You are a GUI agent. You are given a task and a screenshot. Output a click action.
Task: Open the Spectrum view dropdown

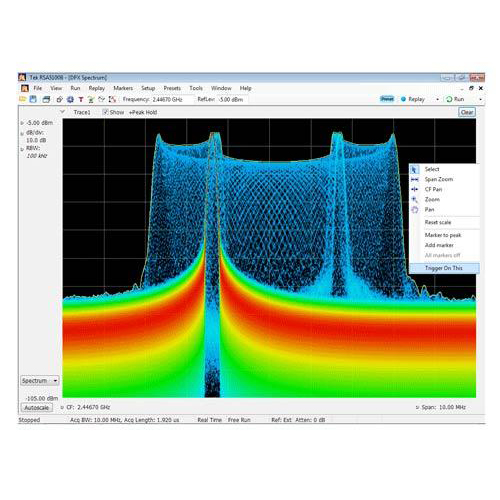click(40, 381)
